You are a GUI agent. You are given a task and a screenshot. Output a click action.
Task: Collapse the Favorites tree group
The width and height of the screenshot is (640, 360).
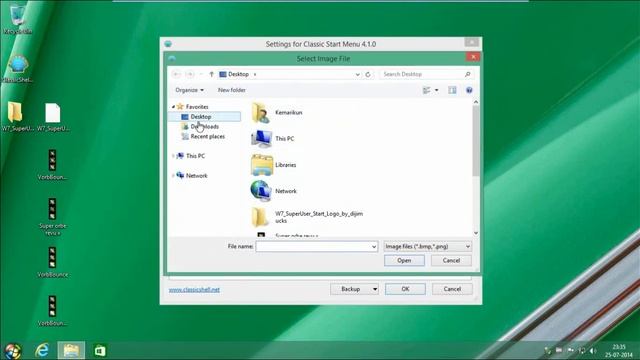[173, 107]
